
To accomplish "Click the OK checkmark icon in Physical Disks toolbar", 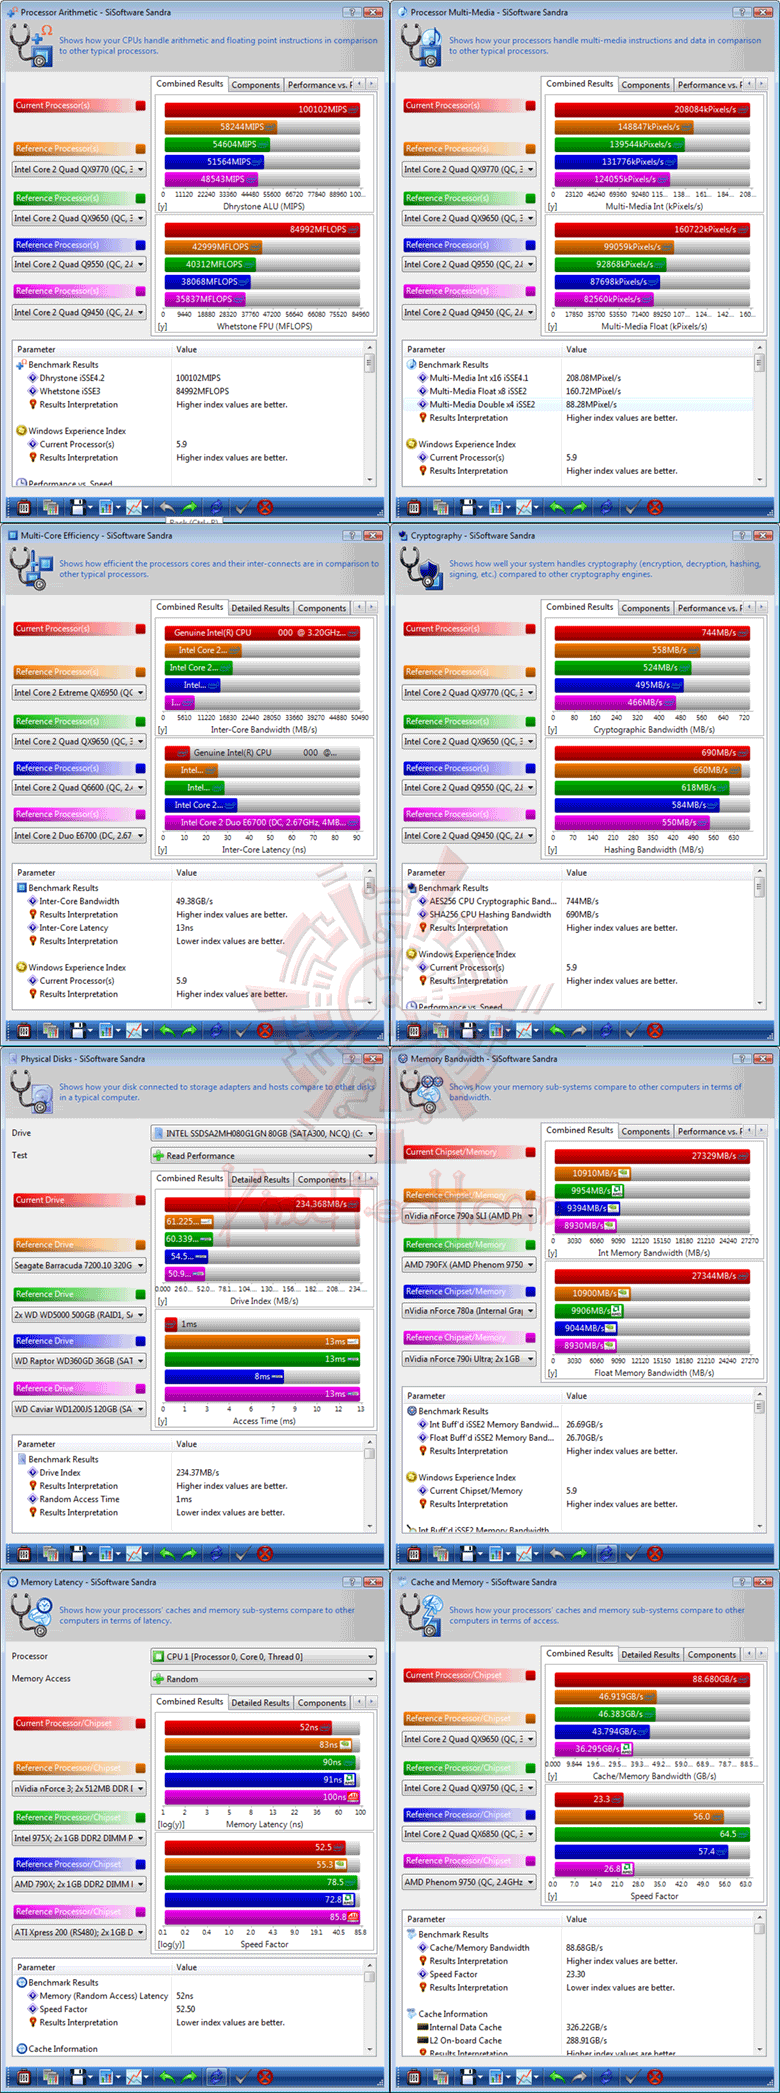I will pyautogui.click(x=242, y=1553).
